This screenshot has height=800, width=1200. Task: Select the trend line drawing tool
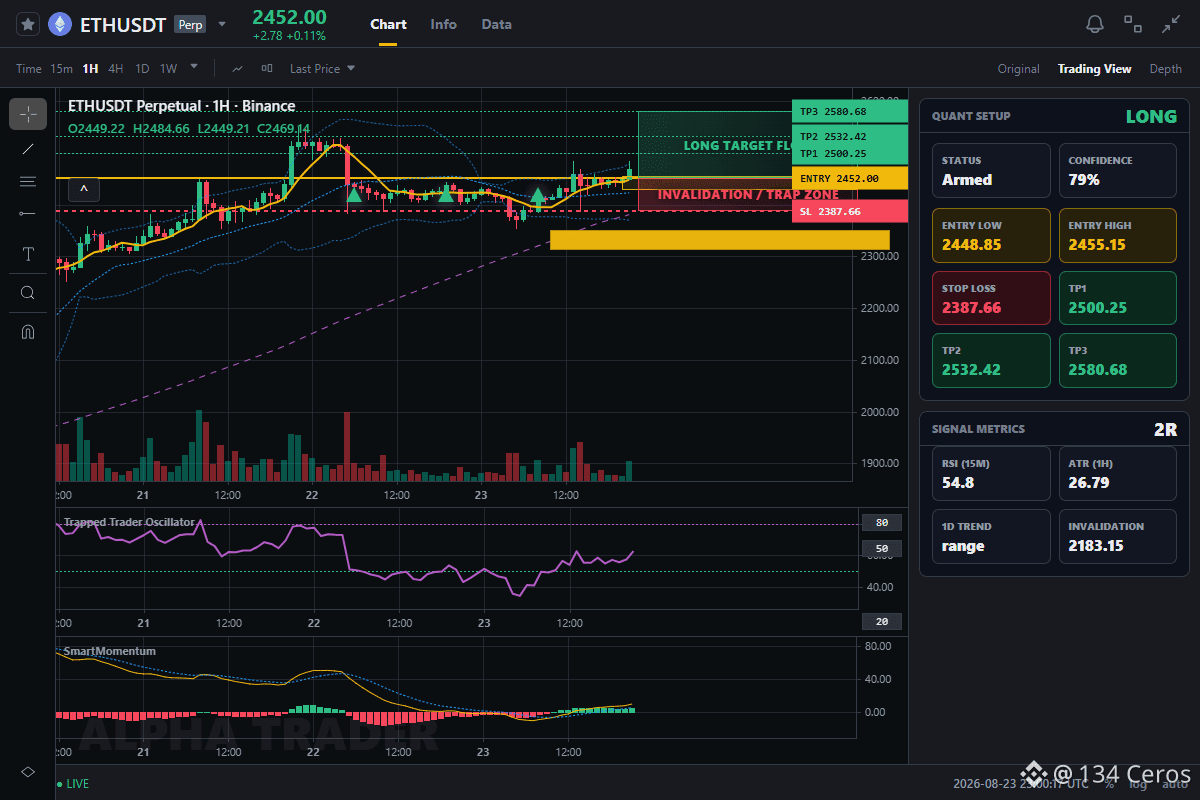click(x=28, y=149)
